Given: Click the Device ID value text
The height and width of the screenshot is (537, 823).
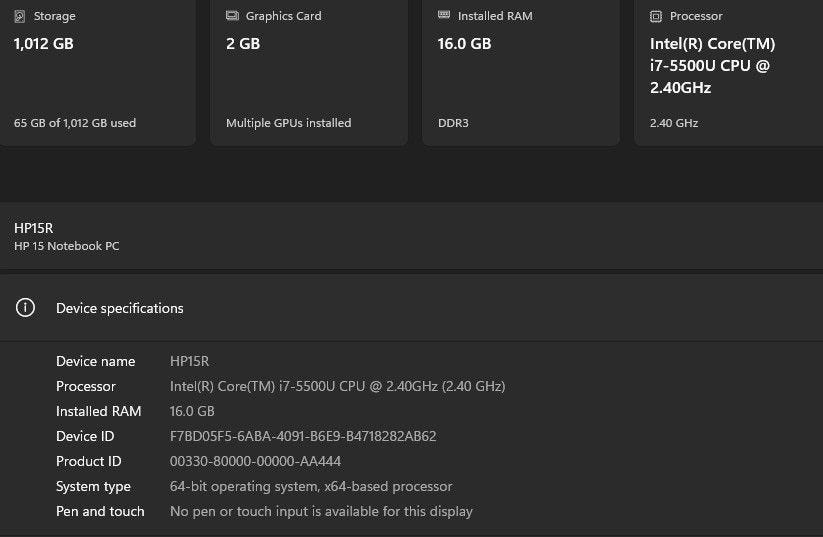Looking at the screenshot, I should pos(303,436).
